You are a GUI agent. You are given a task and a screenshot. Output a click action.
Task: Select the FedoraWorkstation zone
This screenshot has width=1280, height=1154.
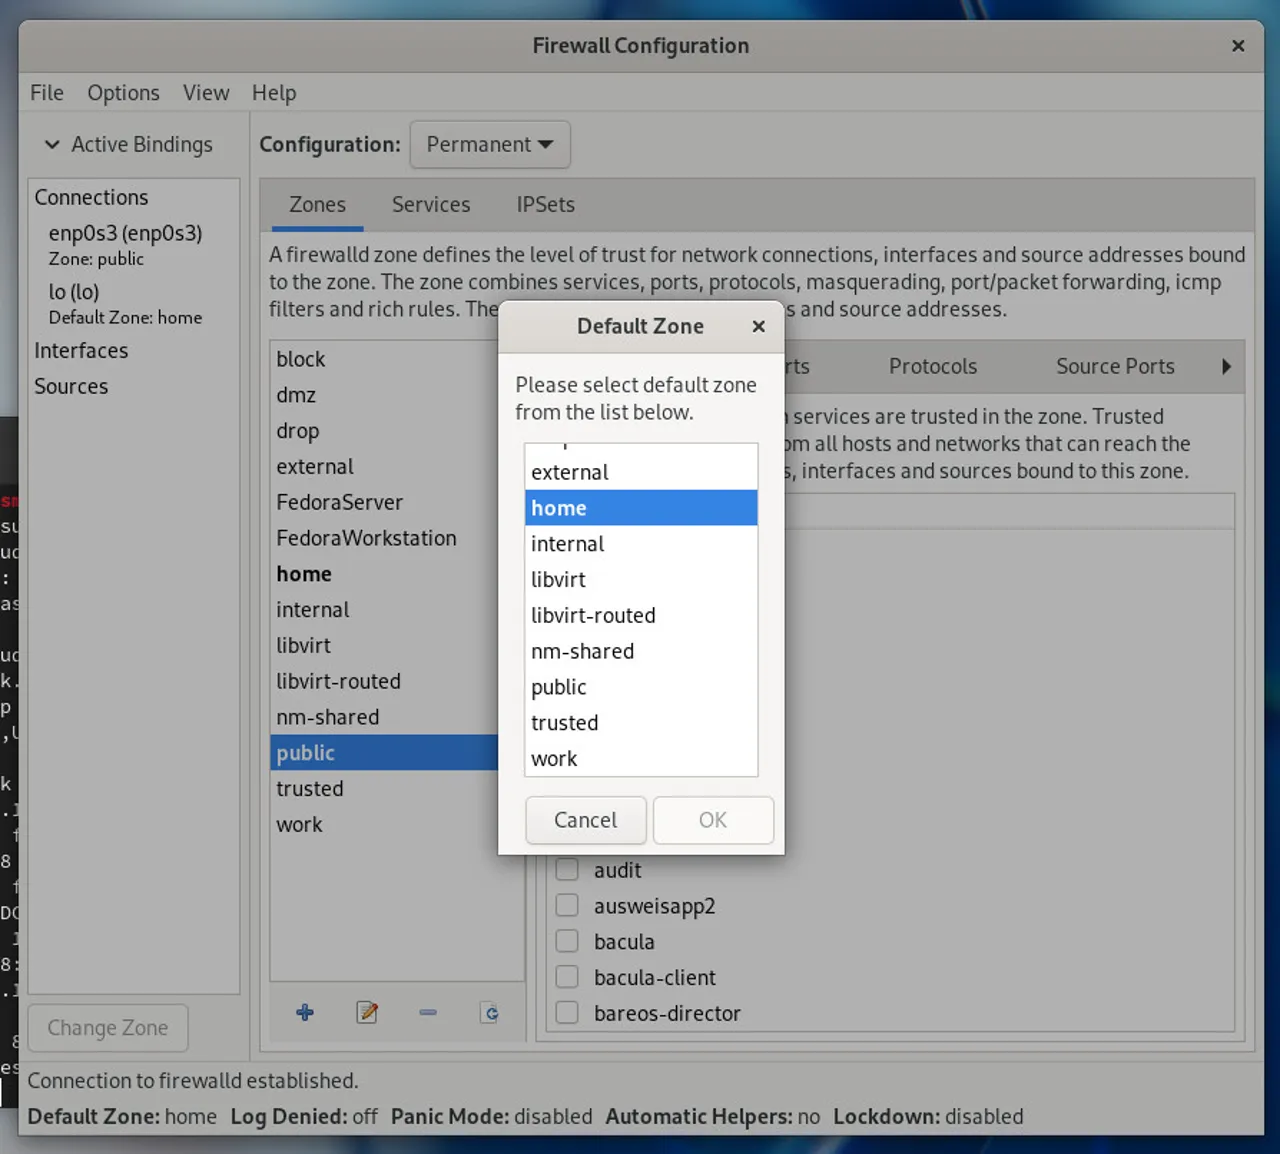(x=384, y=538)
